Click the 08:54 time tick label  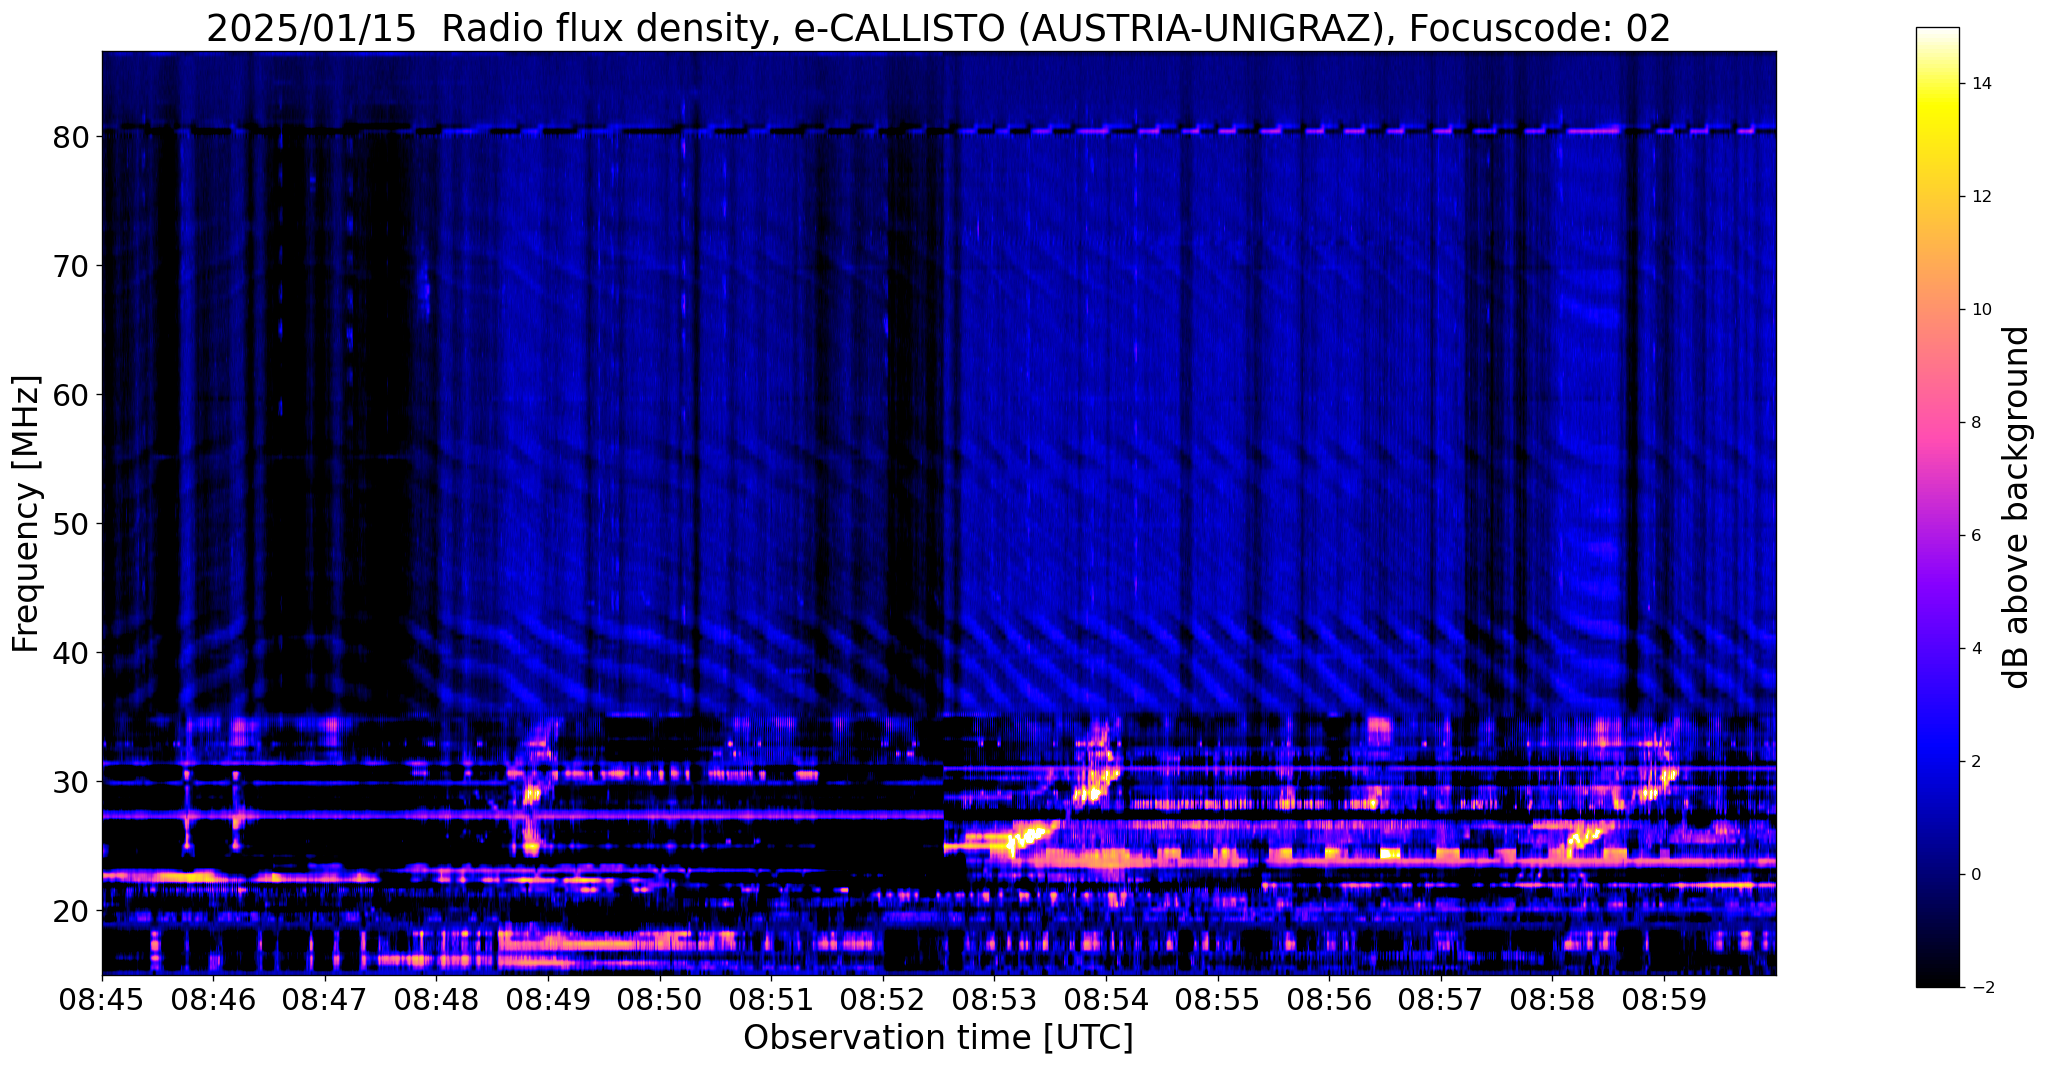[x=1106, y=999]
